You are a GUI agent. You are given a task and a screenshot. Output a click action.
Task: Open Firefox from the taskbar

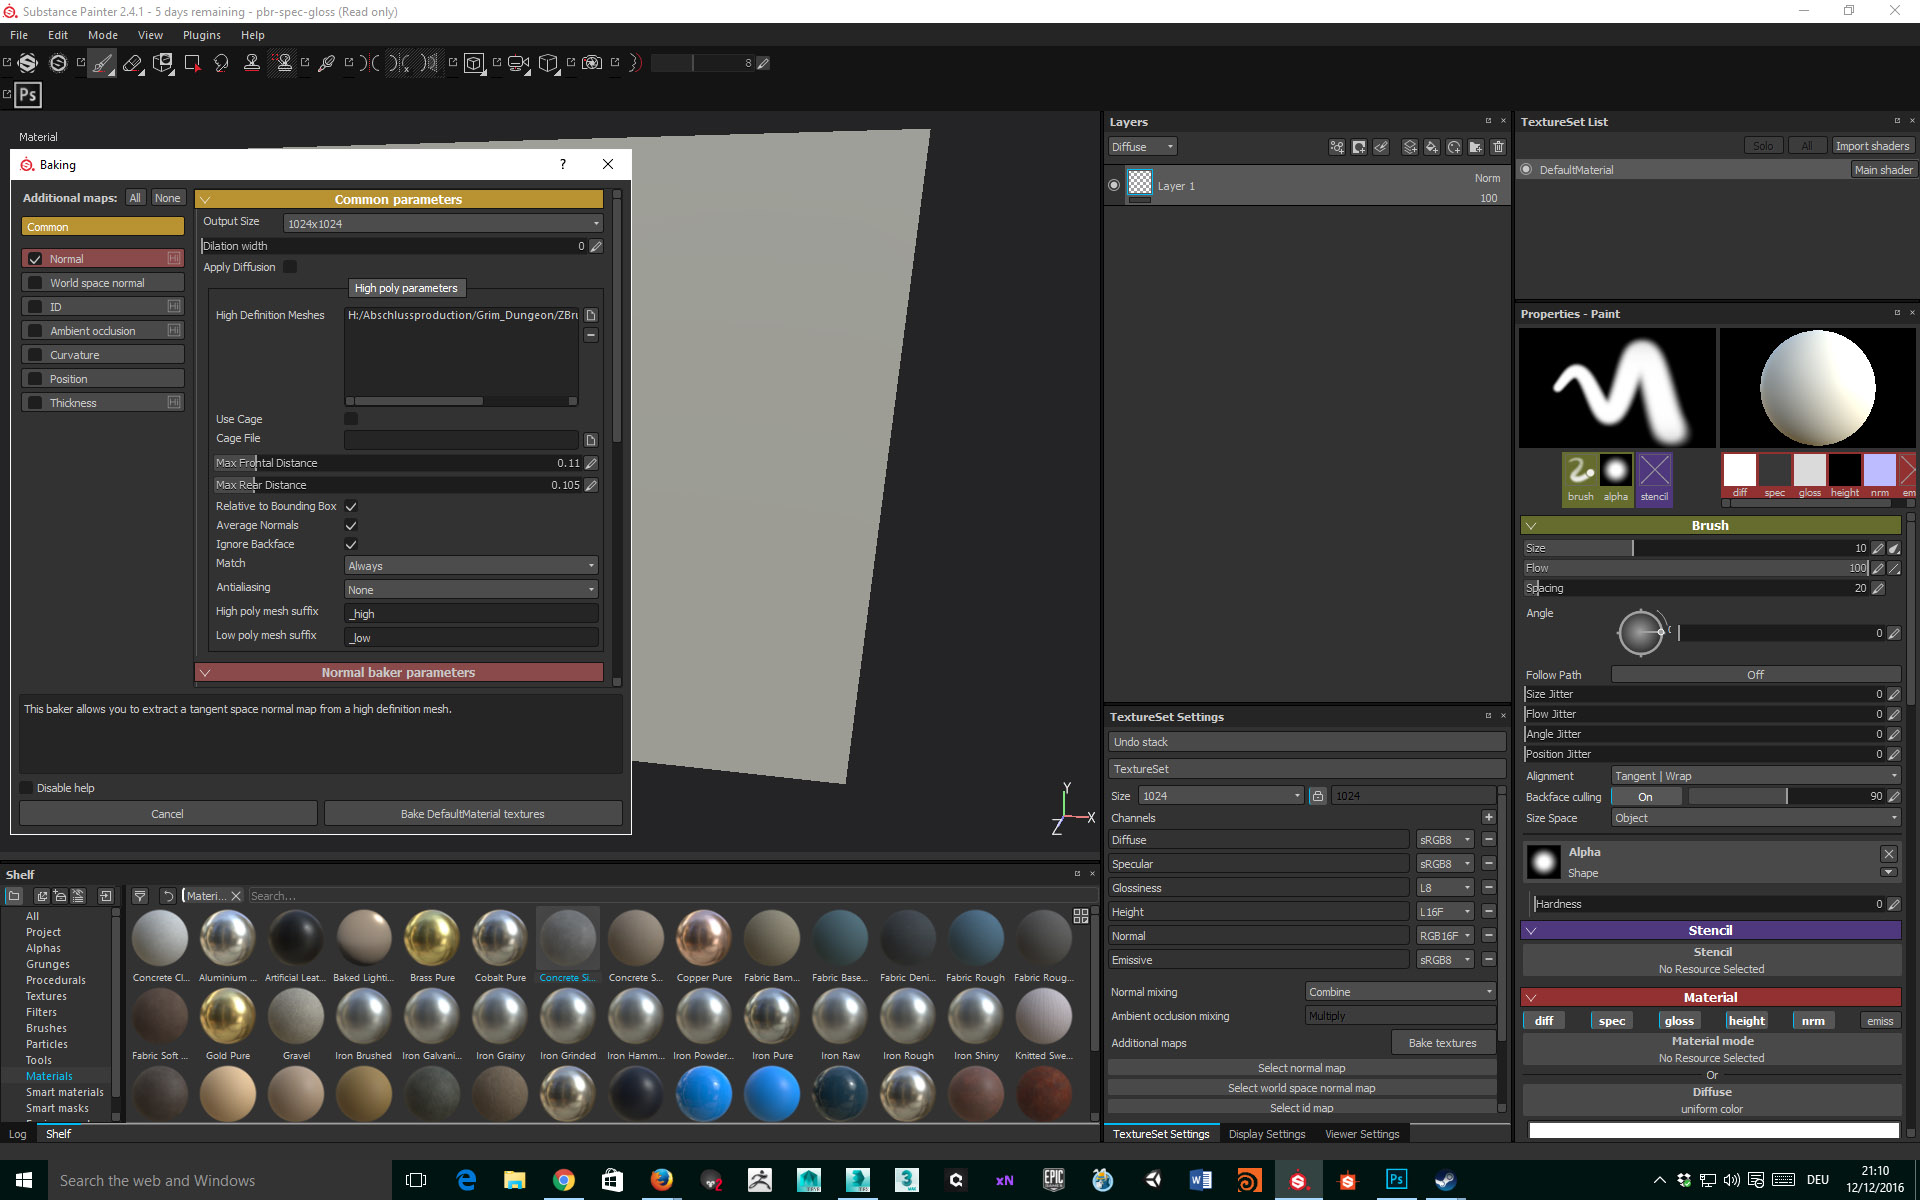(x=661, y=1180)
